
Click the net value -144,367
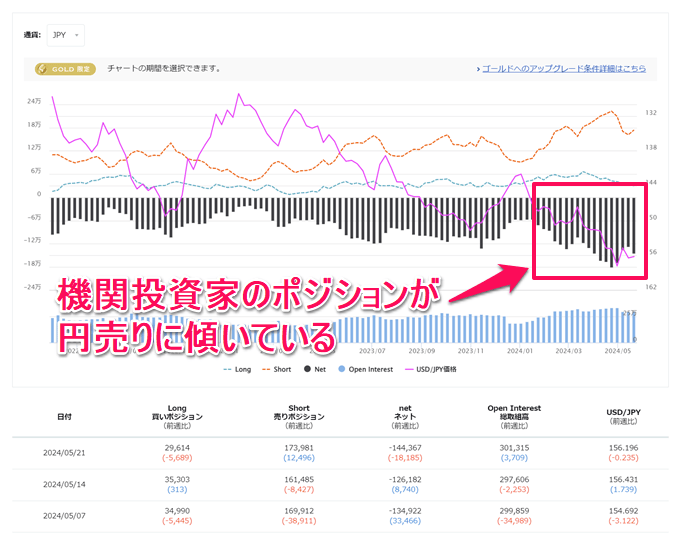(x=405, y=448)
